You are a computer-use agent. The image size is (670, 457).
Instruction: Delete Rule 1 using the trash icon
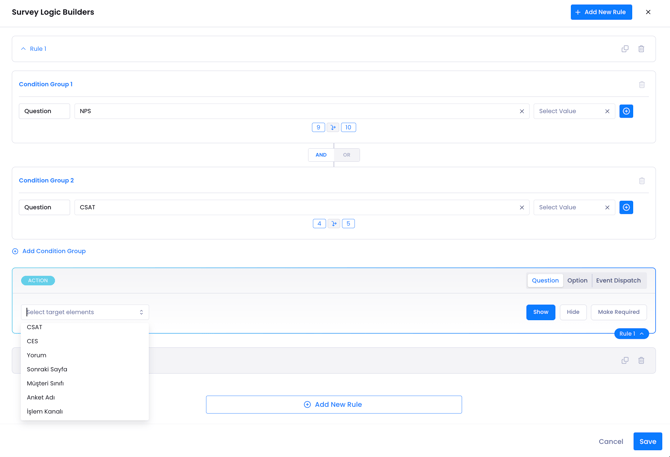pyautogui.click(x=642, y=49)
